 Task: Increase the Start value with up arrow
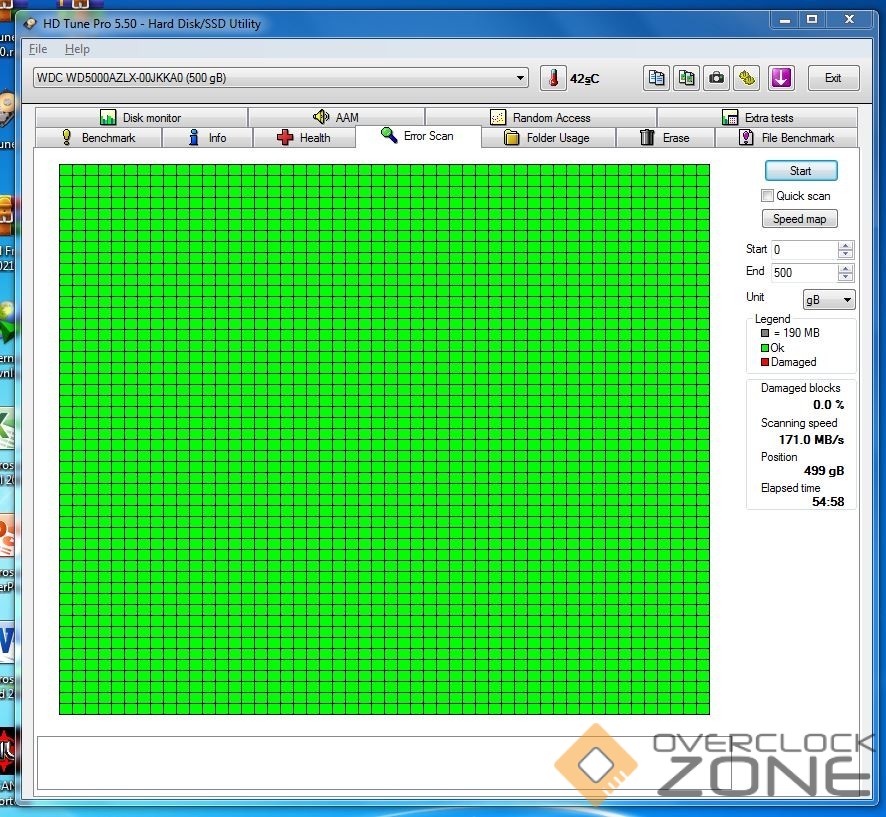845,246
